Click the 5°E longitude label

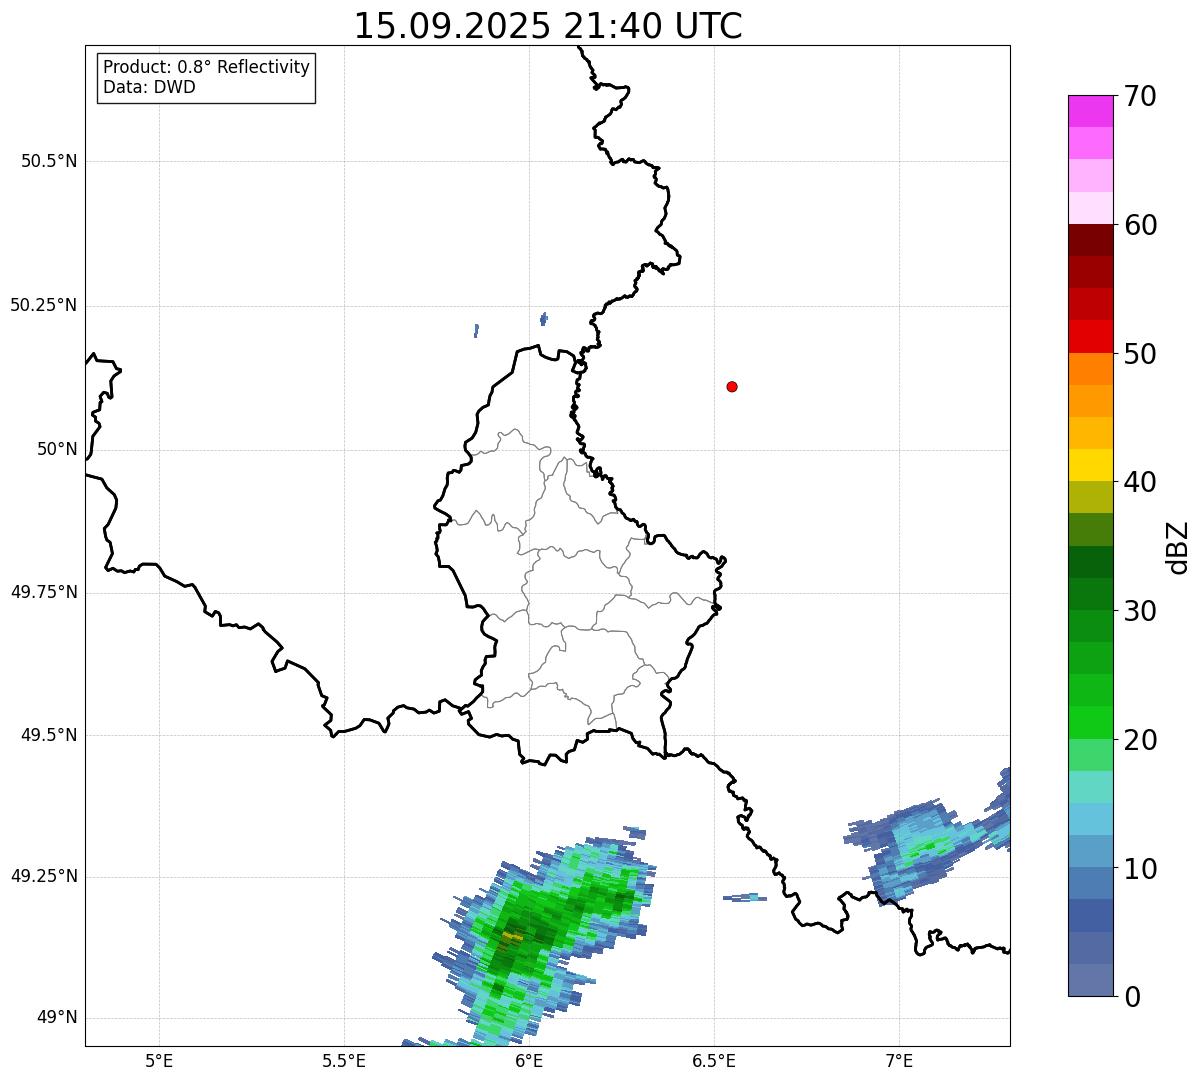159,1060
